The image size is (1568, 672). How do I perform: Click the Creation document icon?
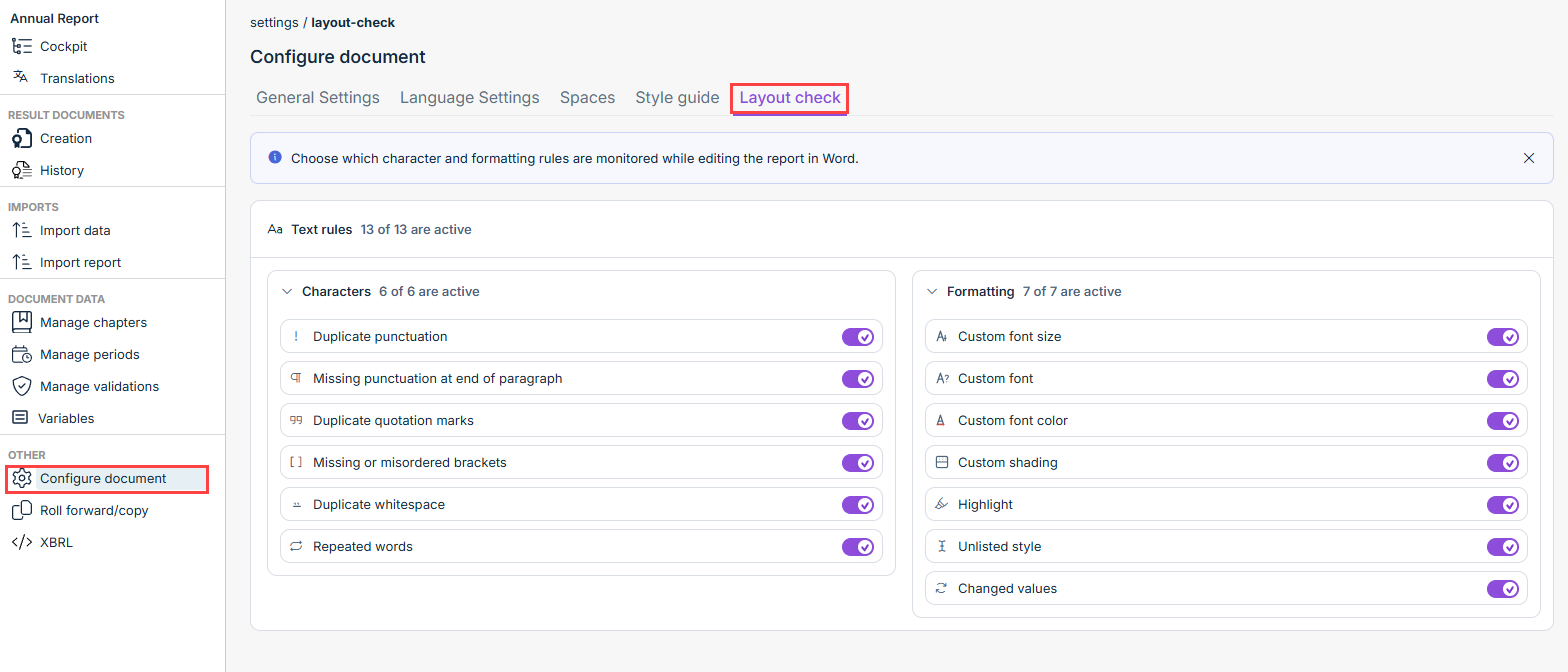21,138
